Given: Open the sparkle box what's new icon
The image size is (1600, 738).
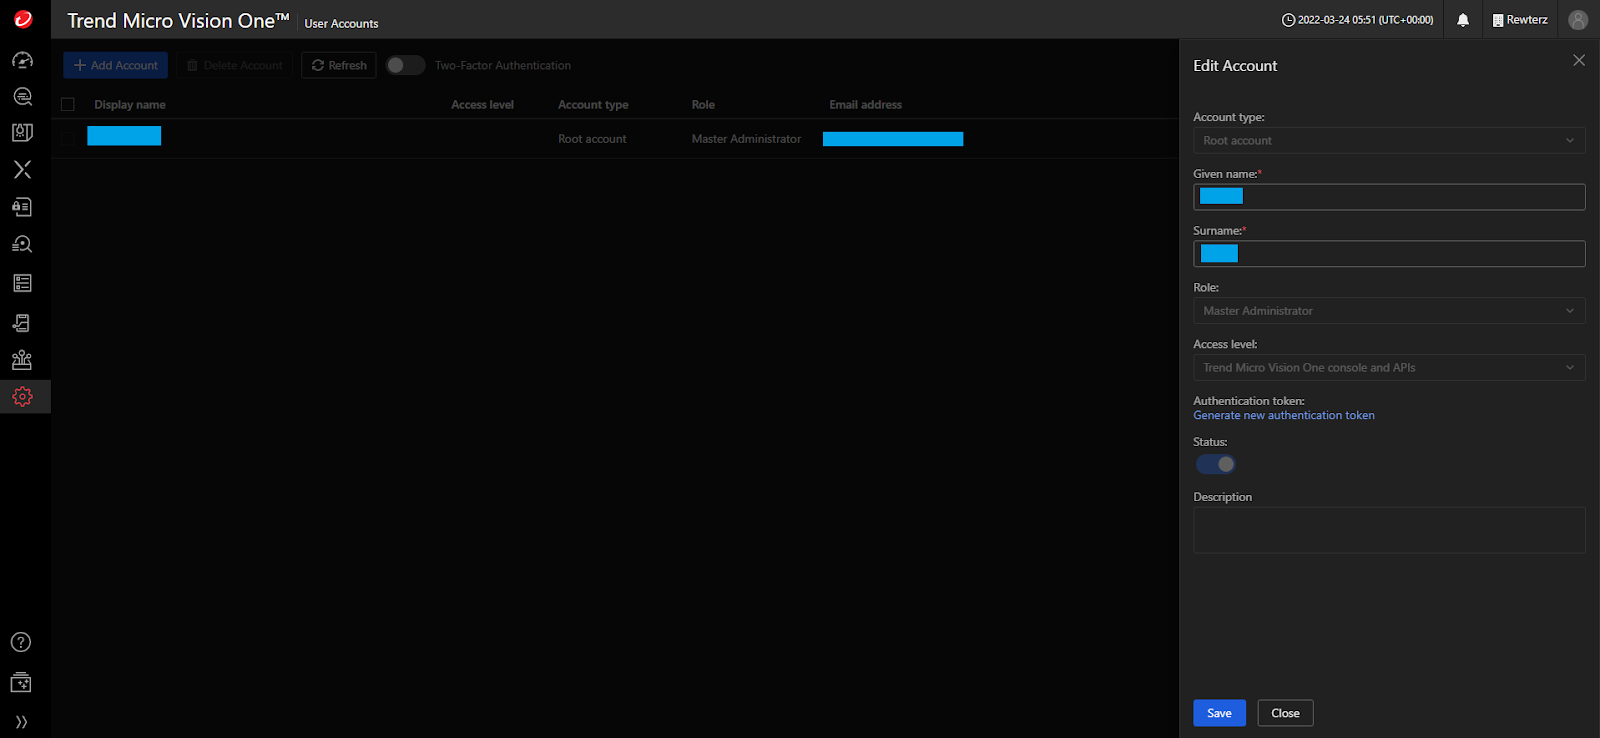Looking at the screenshot, I should tap(21, 683).
